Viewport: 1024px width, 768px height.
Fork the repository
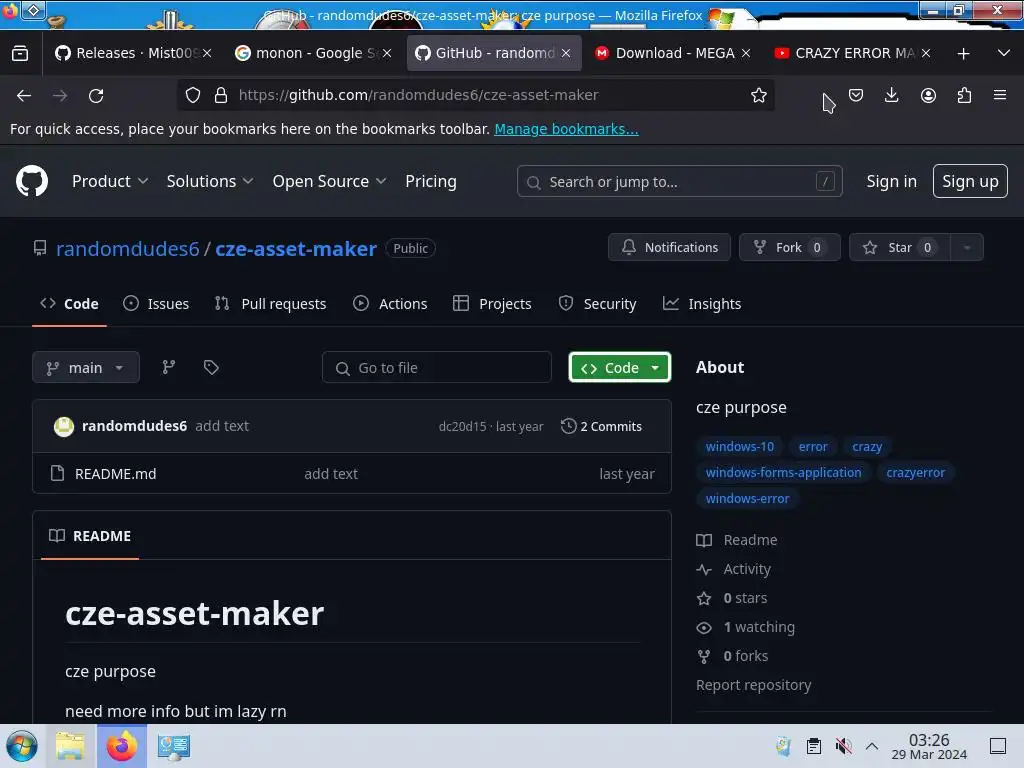point(789,248)
